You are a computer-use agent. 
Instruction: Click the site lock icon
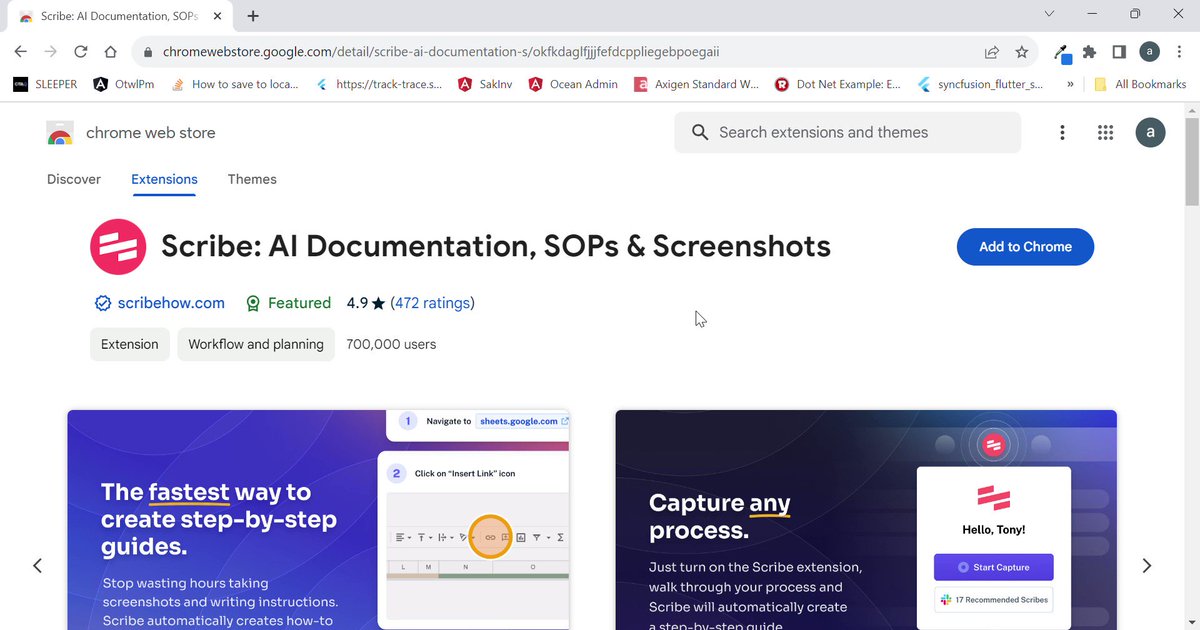click(146, 52)
